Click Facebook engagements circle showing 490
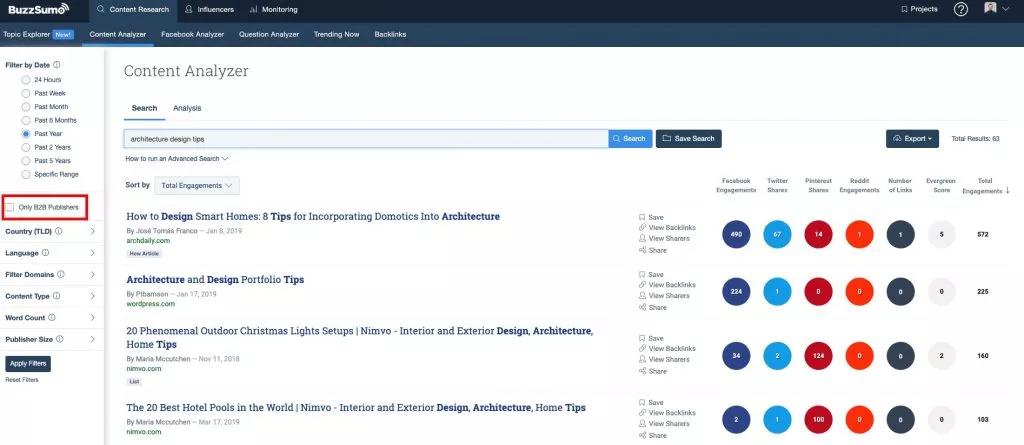 tap(737, 234)
